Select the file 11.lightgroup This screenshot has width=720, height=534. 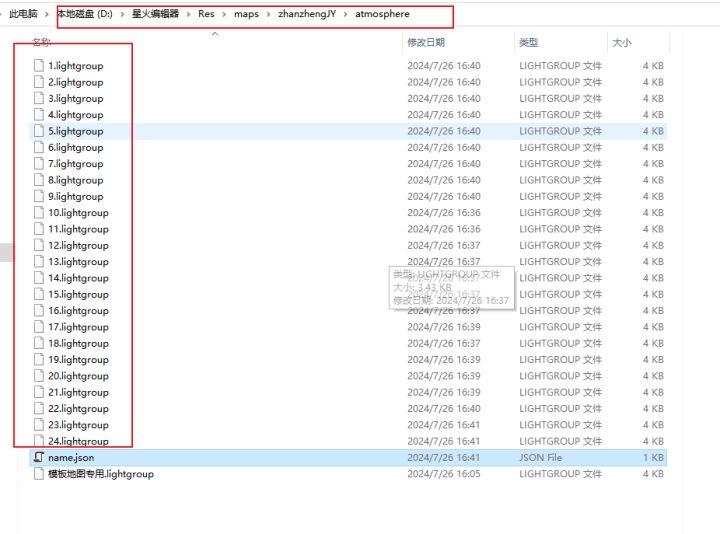point(79,229)
